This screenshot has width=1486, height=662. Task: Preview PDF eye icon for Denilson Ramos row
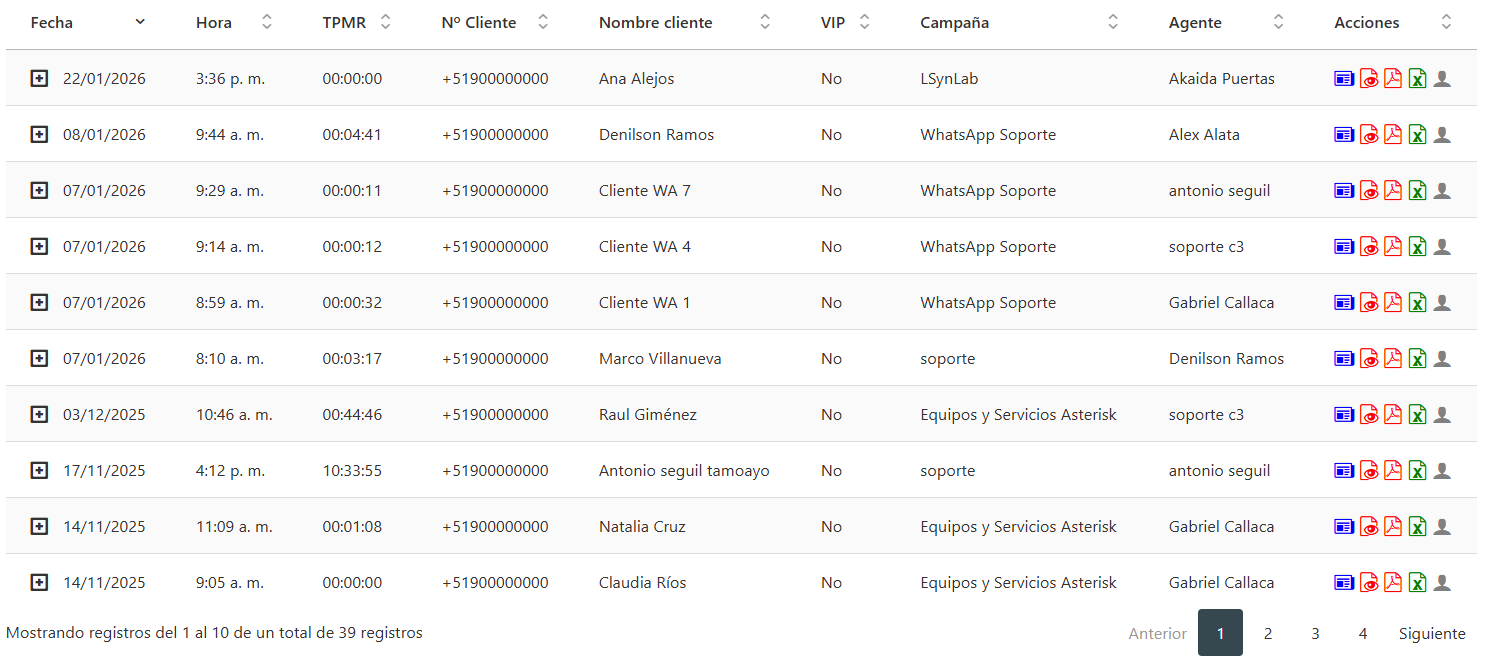(x=1369, y=135)
